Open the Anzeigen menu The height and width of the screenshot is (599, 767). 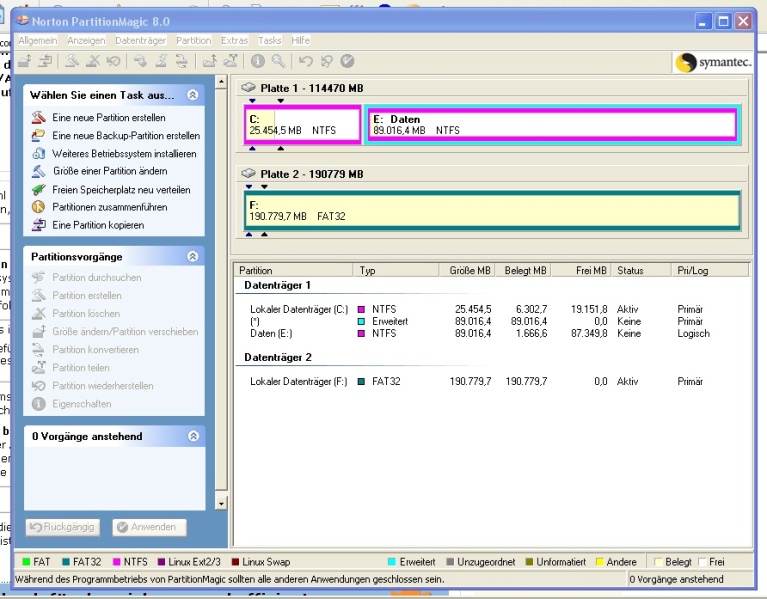click(86, 41)
